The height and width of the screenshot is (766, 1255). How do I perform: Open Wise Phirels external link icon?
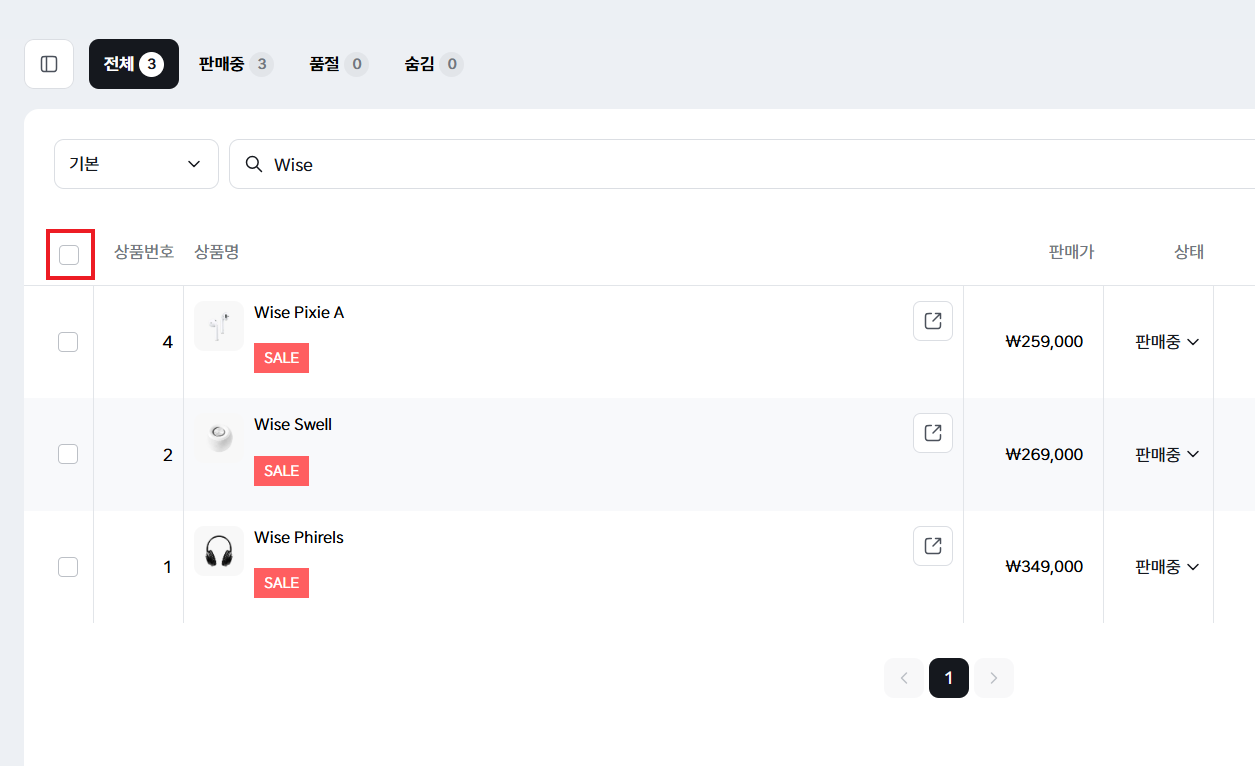[x=933, y=546]
